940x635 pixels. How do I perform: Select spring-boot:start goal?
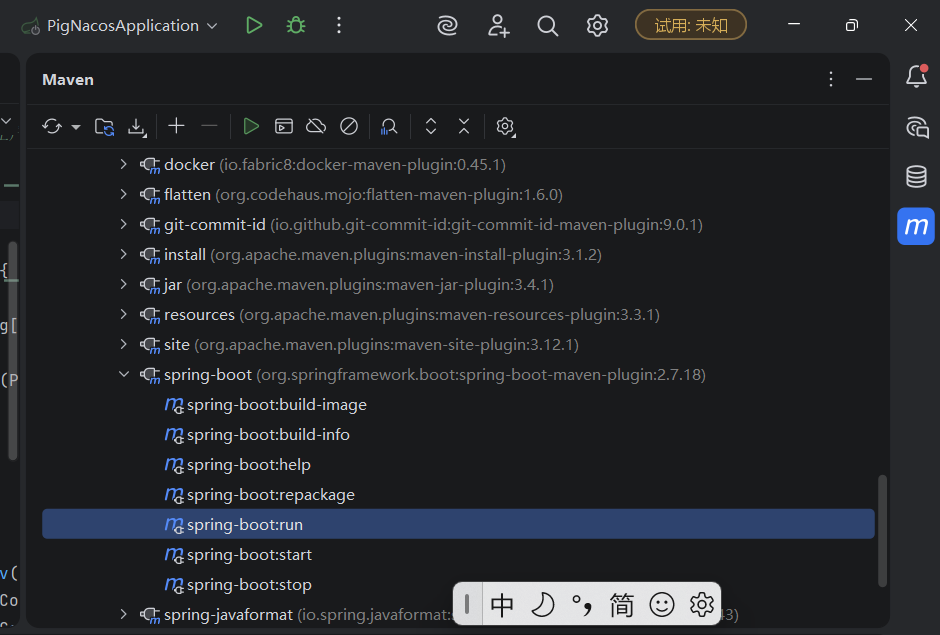click(x=459, y=554)
